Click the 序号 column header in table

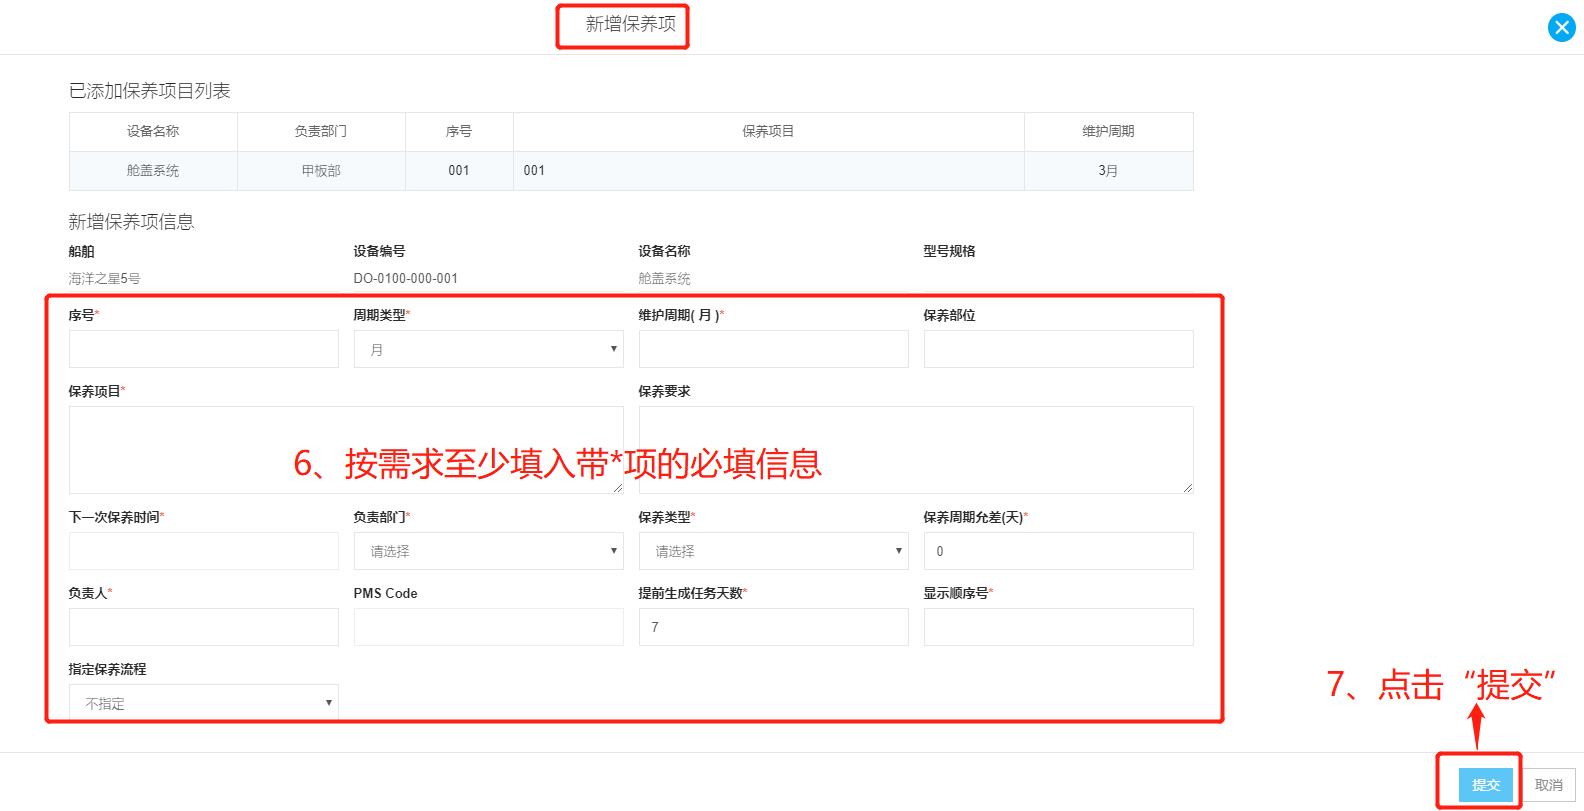pos(459,131)
